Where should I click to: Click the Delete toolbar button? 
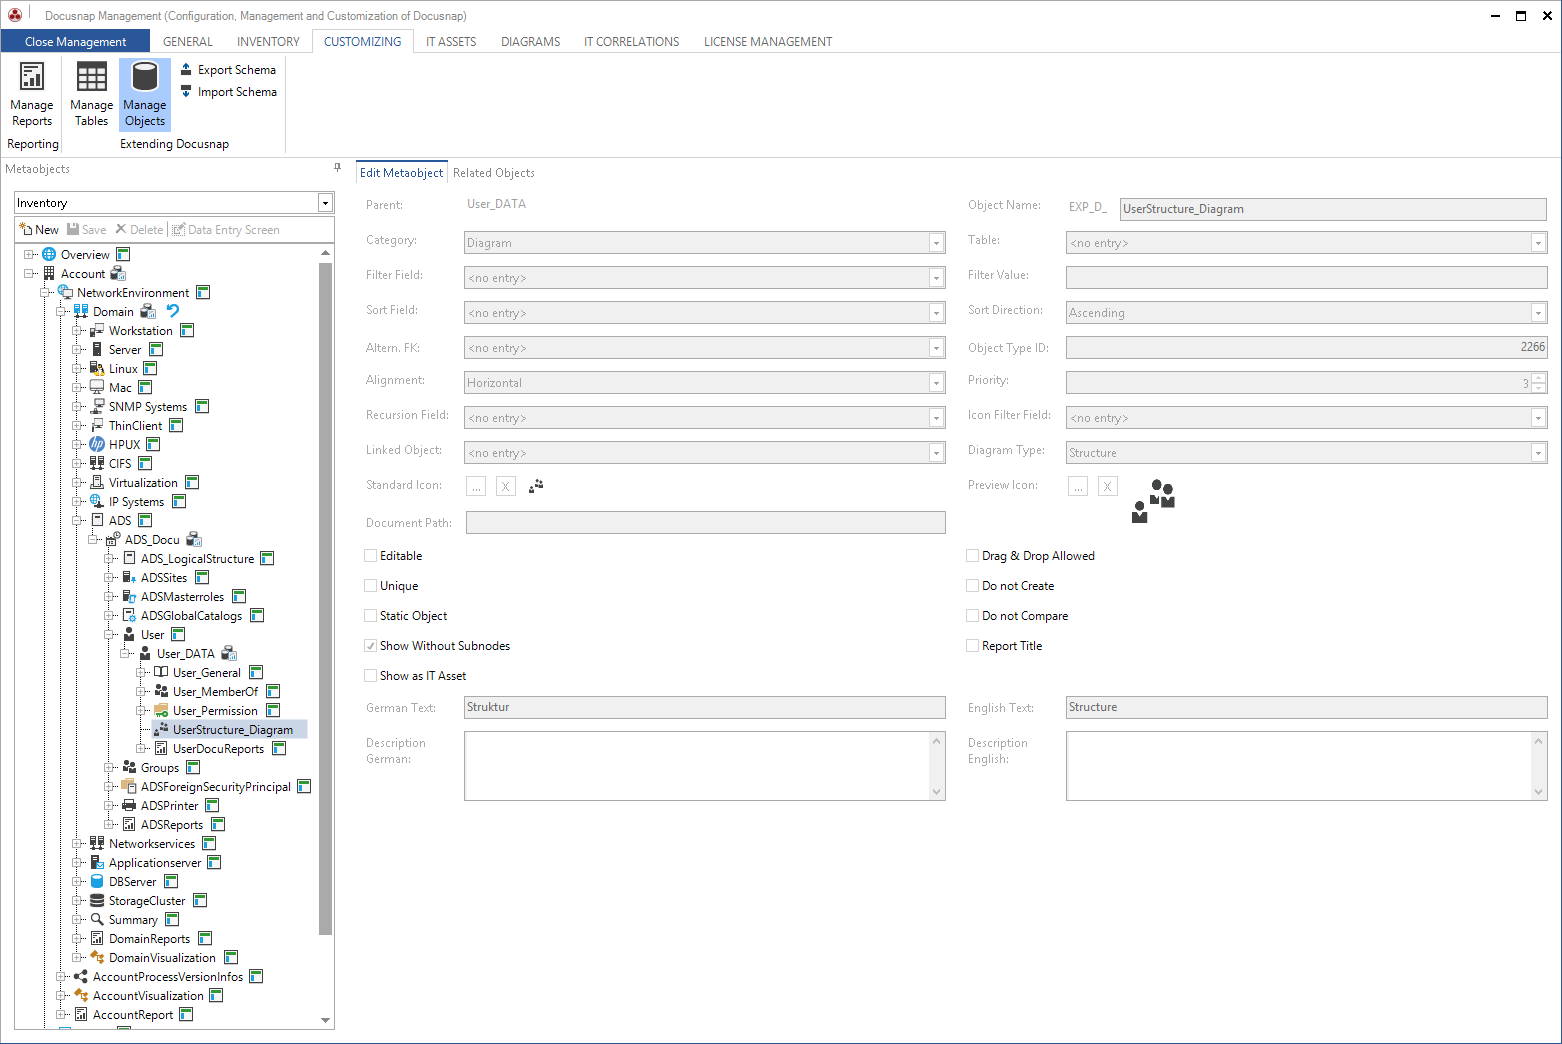pyautogui.click(x=139, y=230)
